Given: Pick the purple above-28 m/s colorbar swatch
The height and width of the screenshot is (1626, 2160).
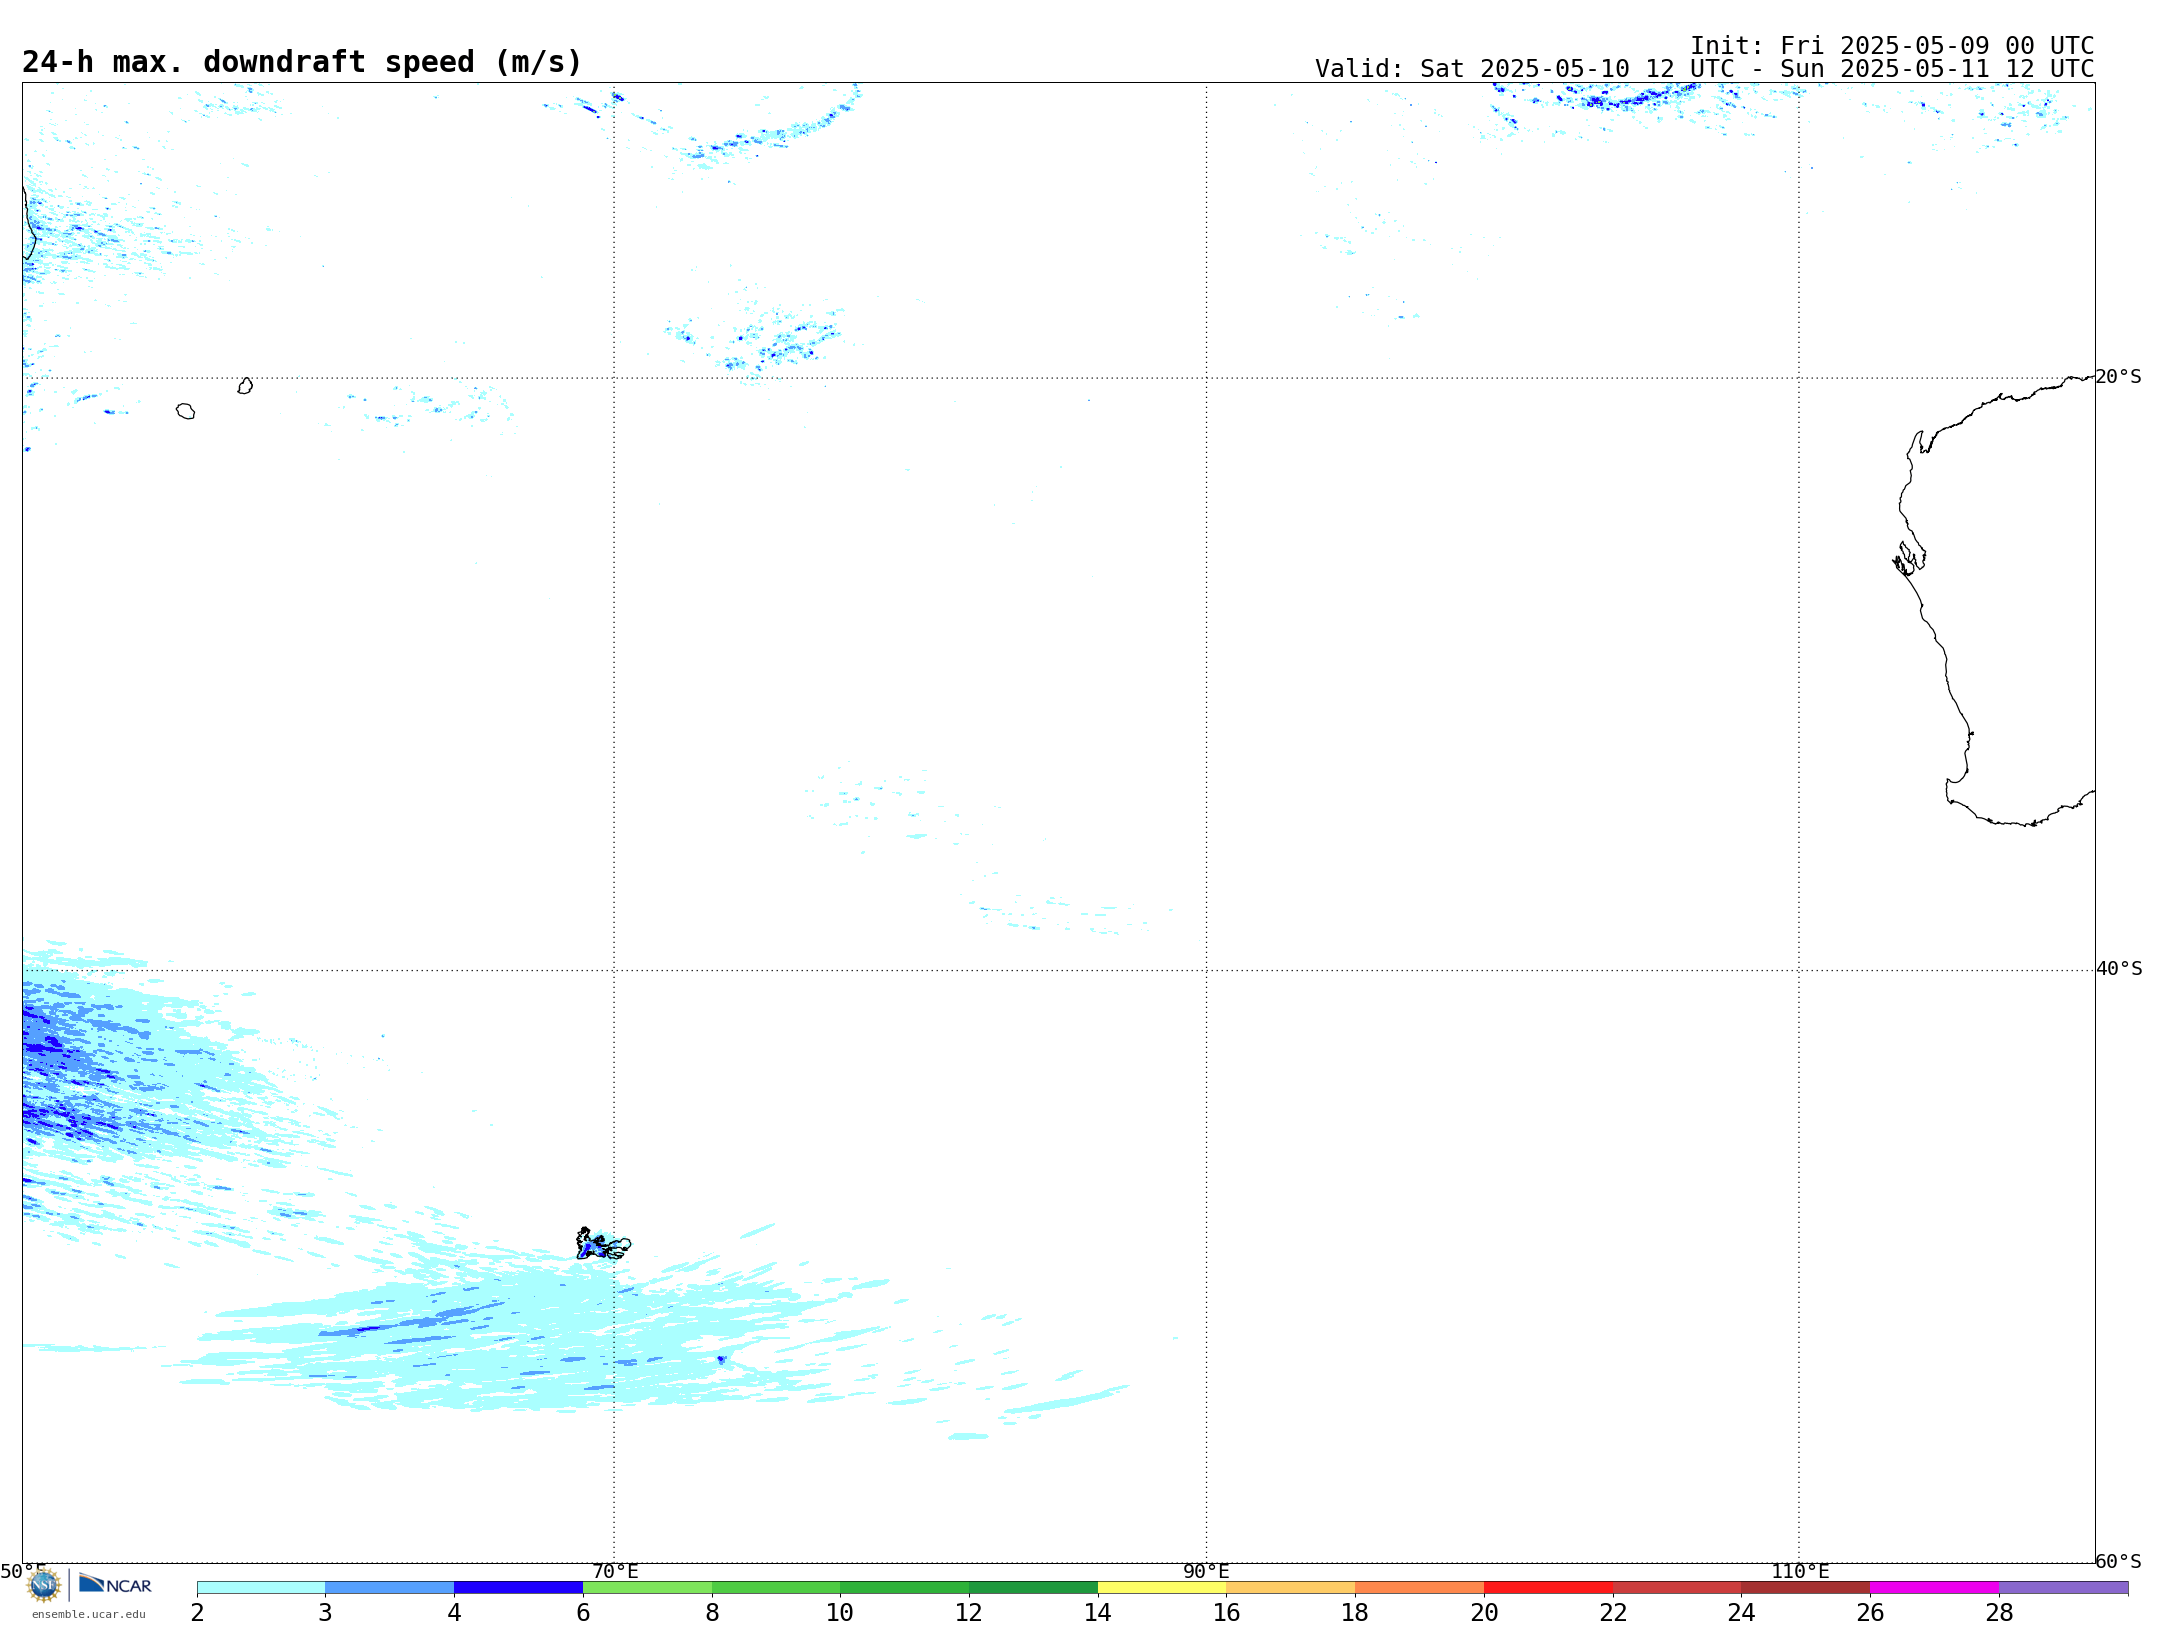Looking at the screenshot, I should [2063, 1588].
